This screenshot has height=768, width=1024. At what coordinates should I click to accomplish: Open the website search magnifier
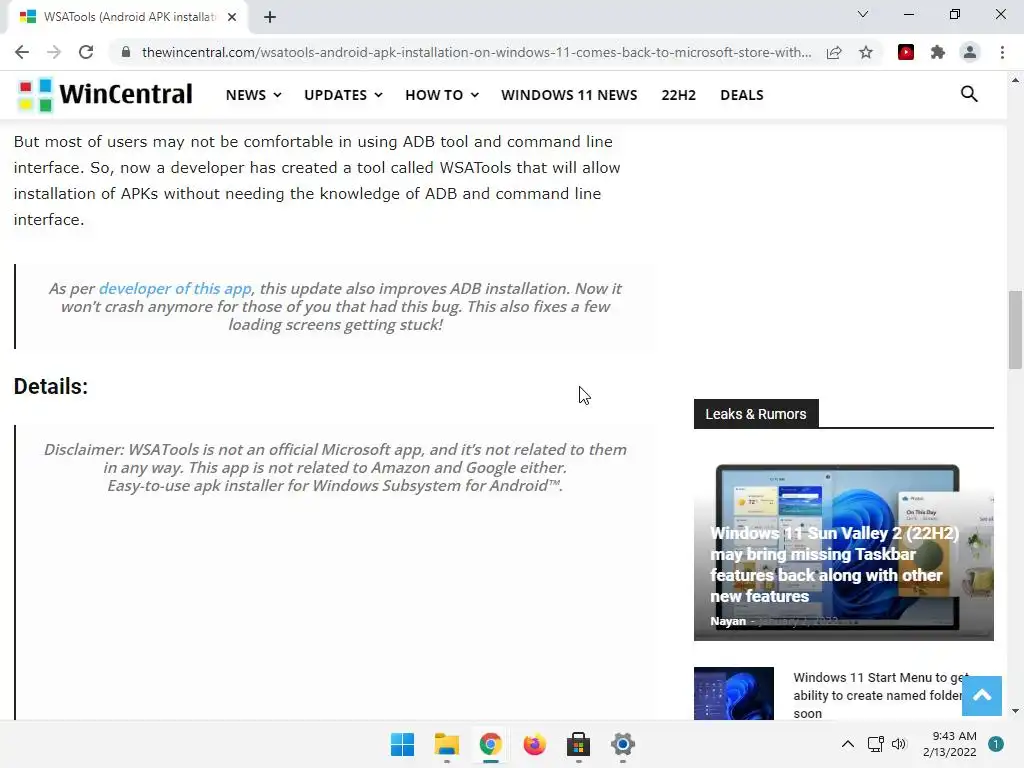pyautogui.click(x=969, y=94)
